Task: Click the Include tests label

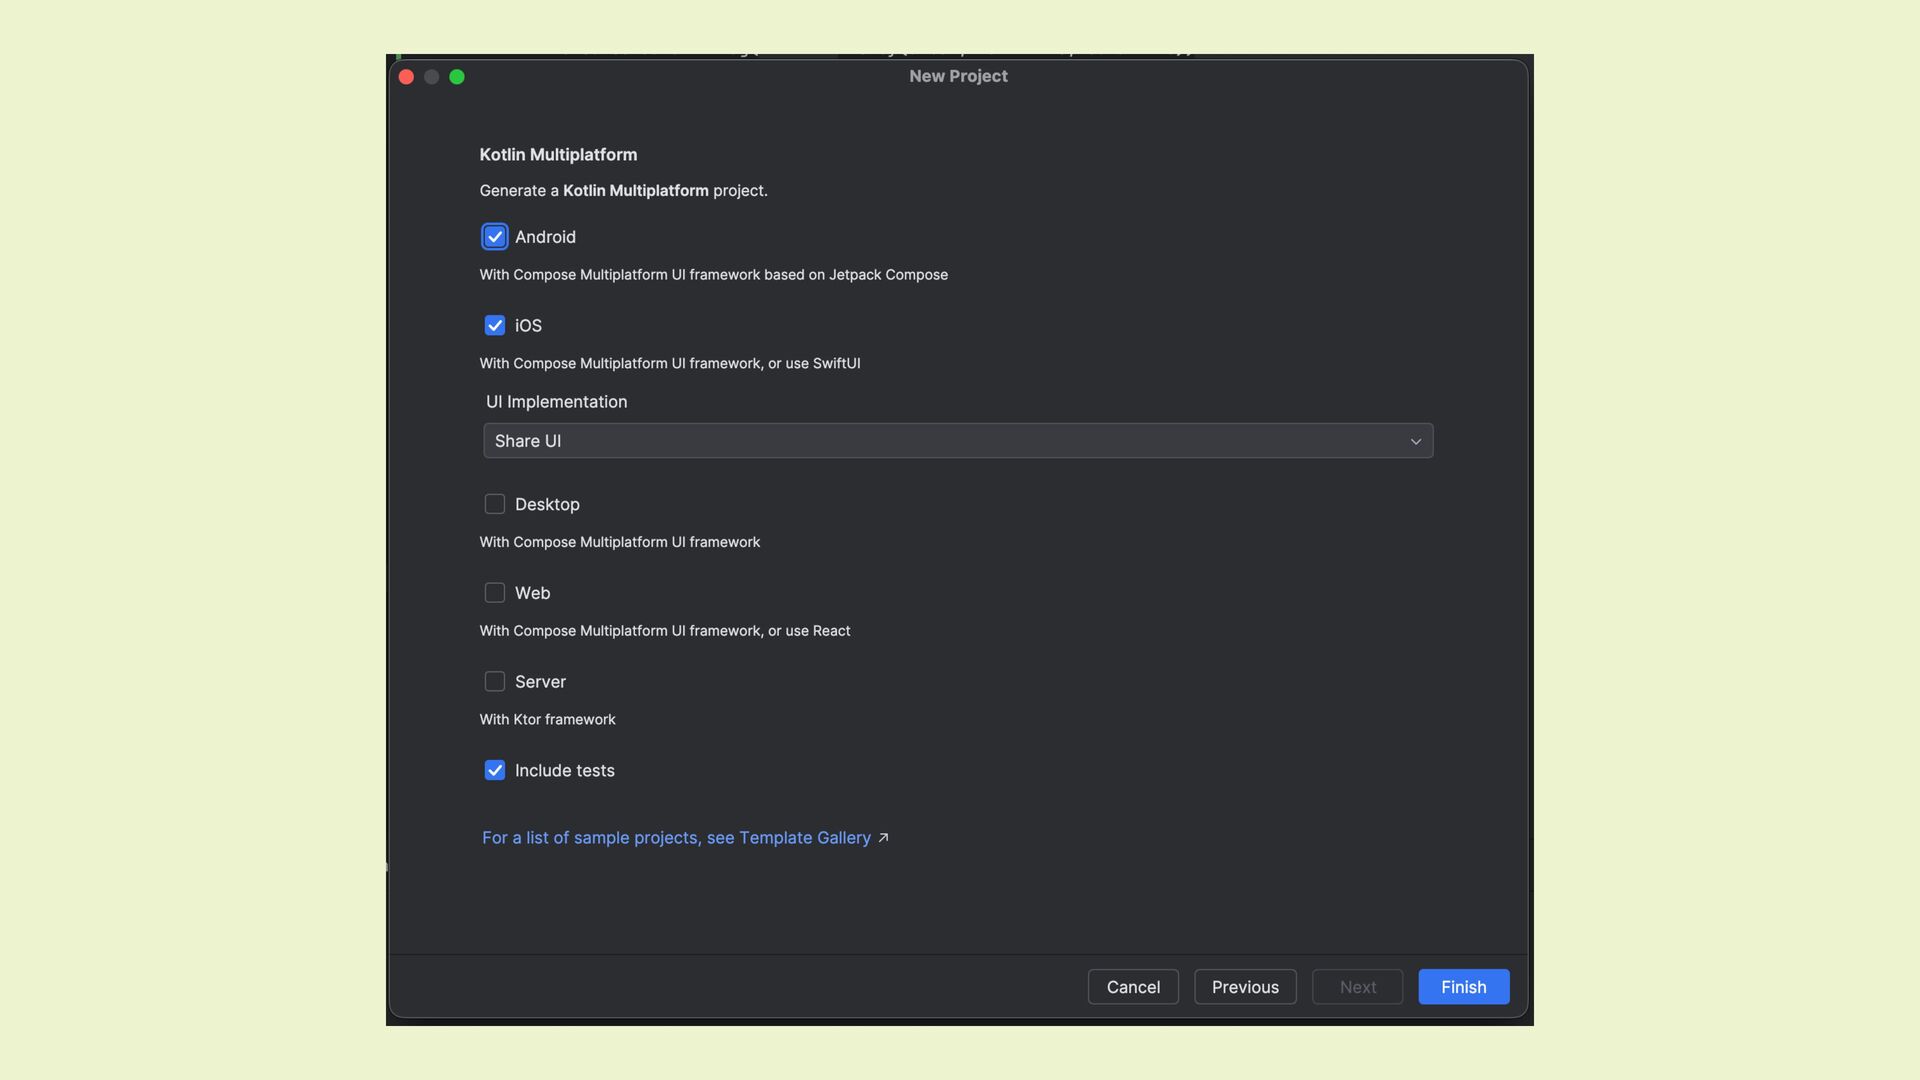Action: (x=564, y=771)
